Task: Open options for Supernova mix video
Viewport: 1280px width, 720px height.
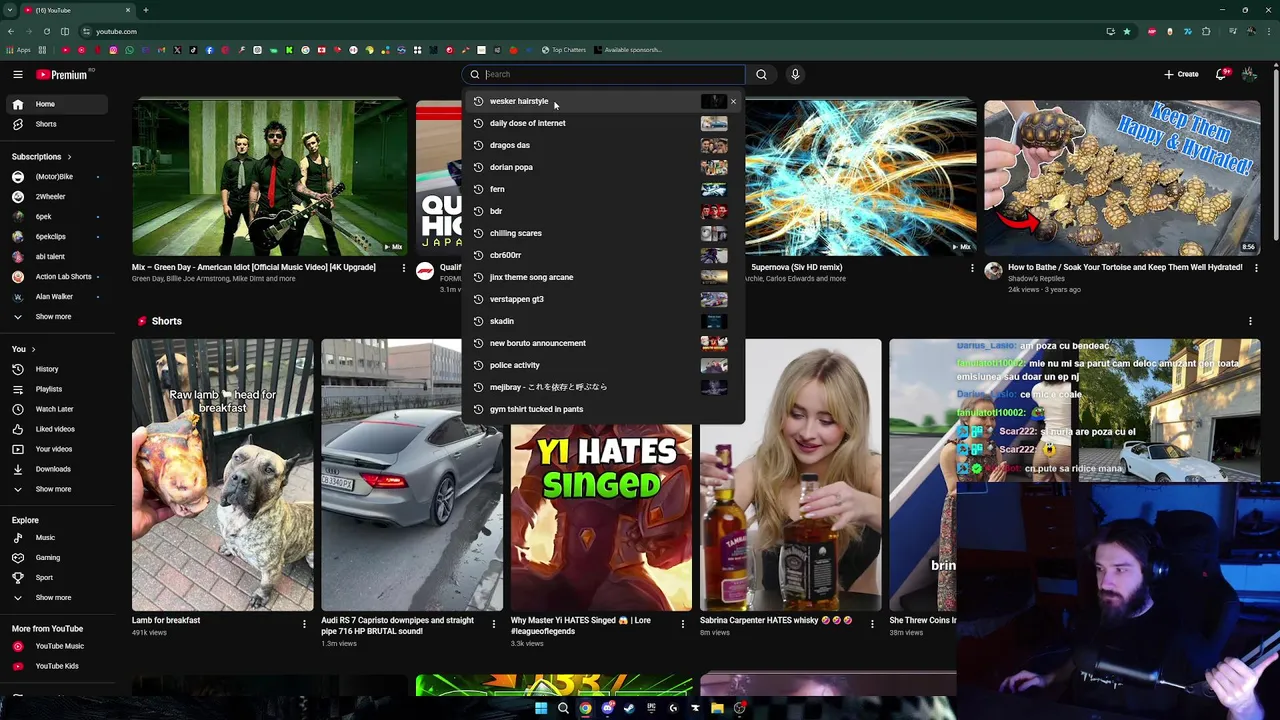Action: tap(972, 268)
